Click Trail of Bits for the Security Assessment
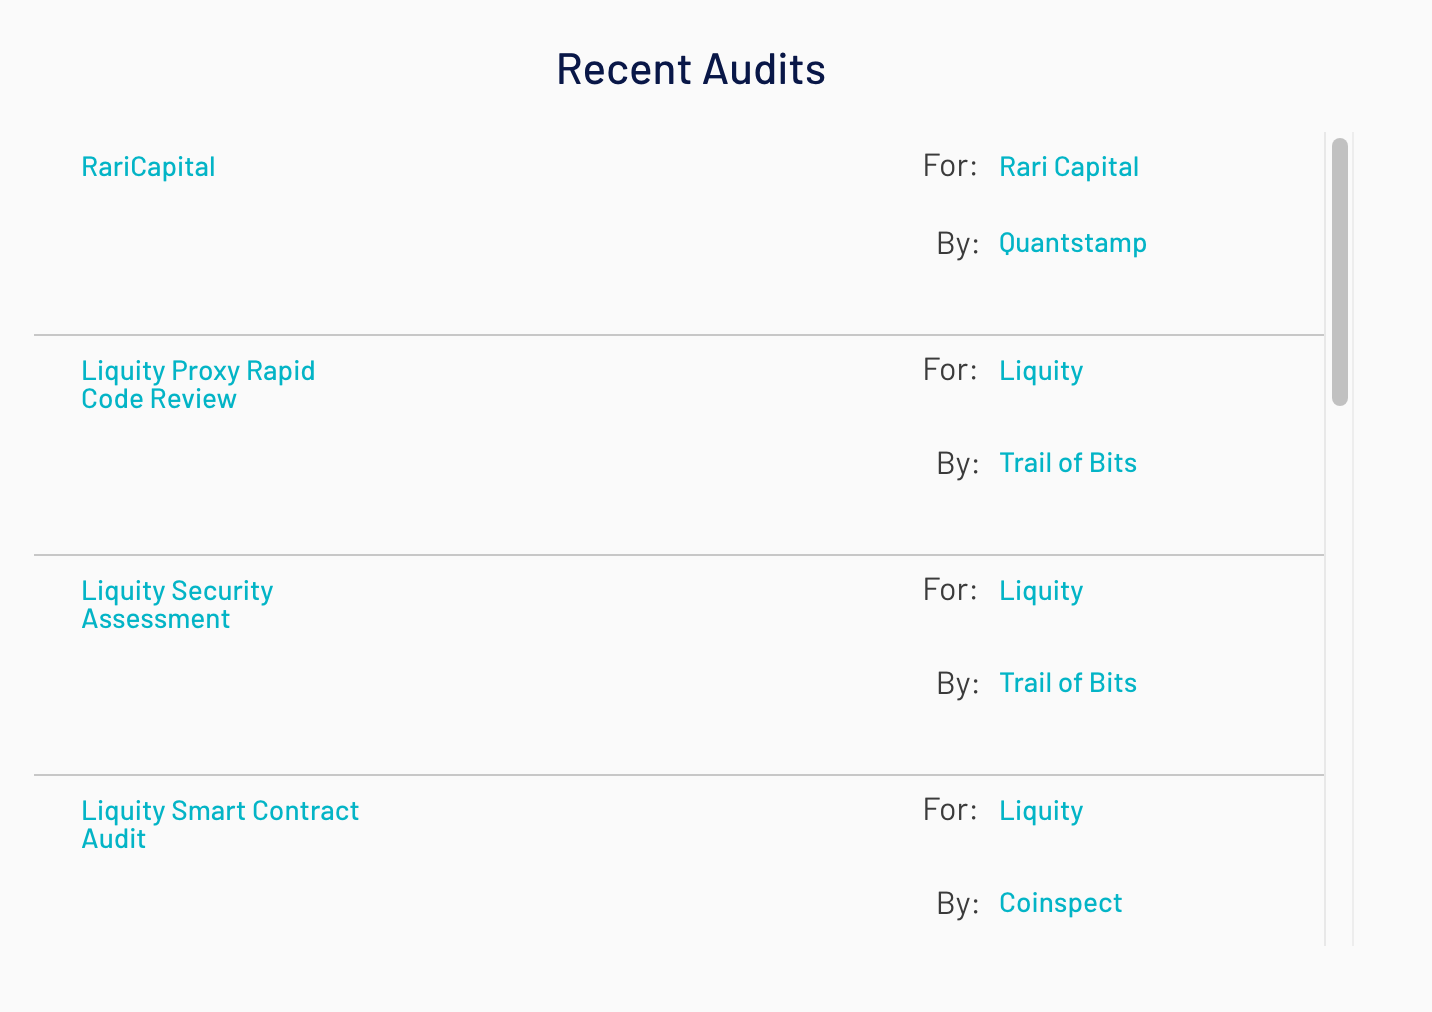 pos(1067,682)
